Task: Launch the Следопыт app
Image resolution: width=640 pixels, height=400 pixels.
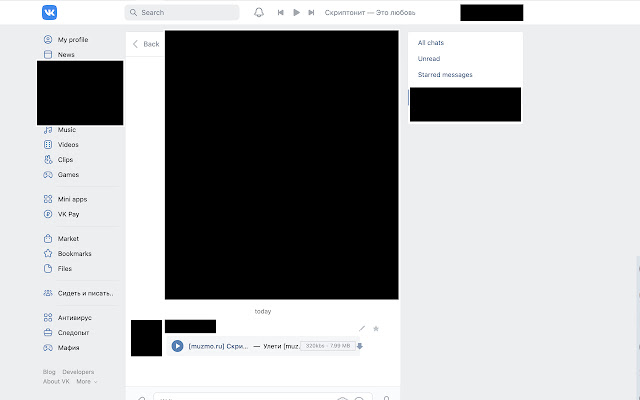Action: pyautogui.click(x=66, y=333)
